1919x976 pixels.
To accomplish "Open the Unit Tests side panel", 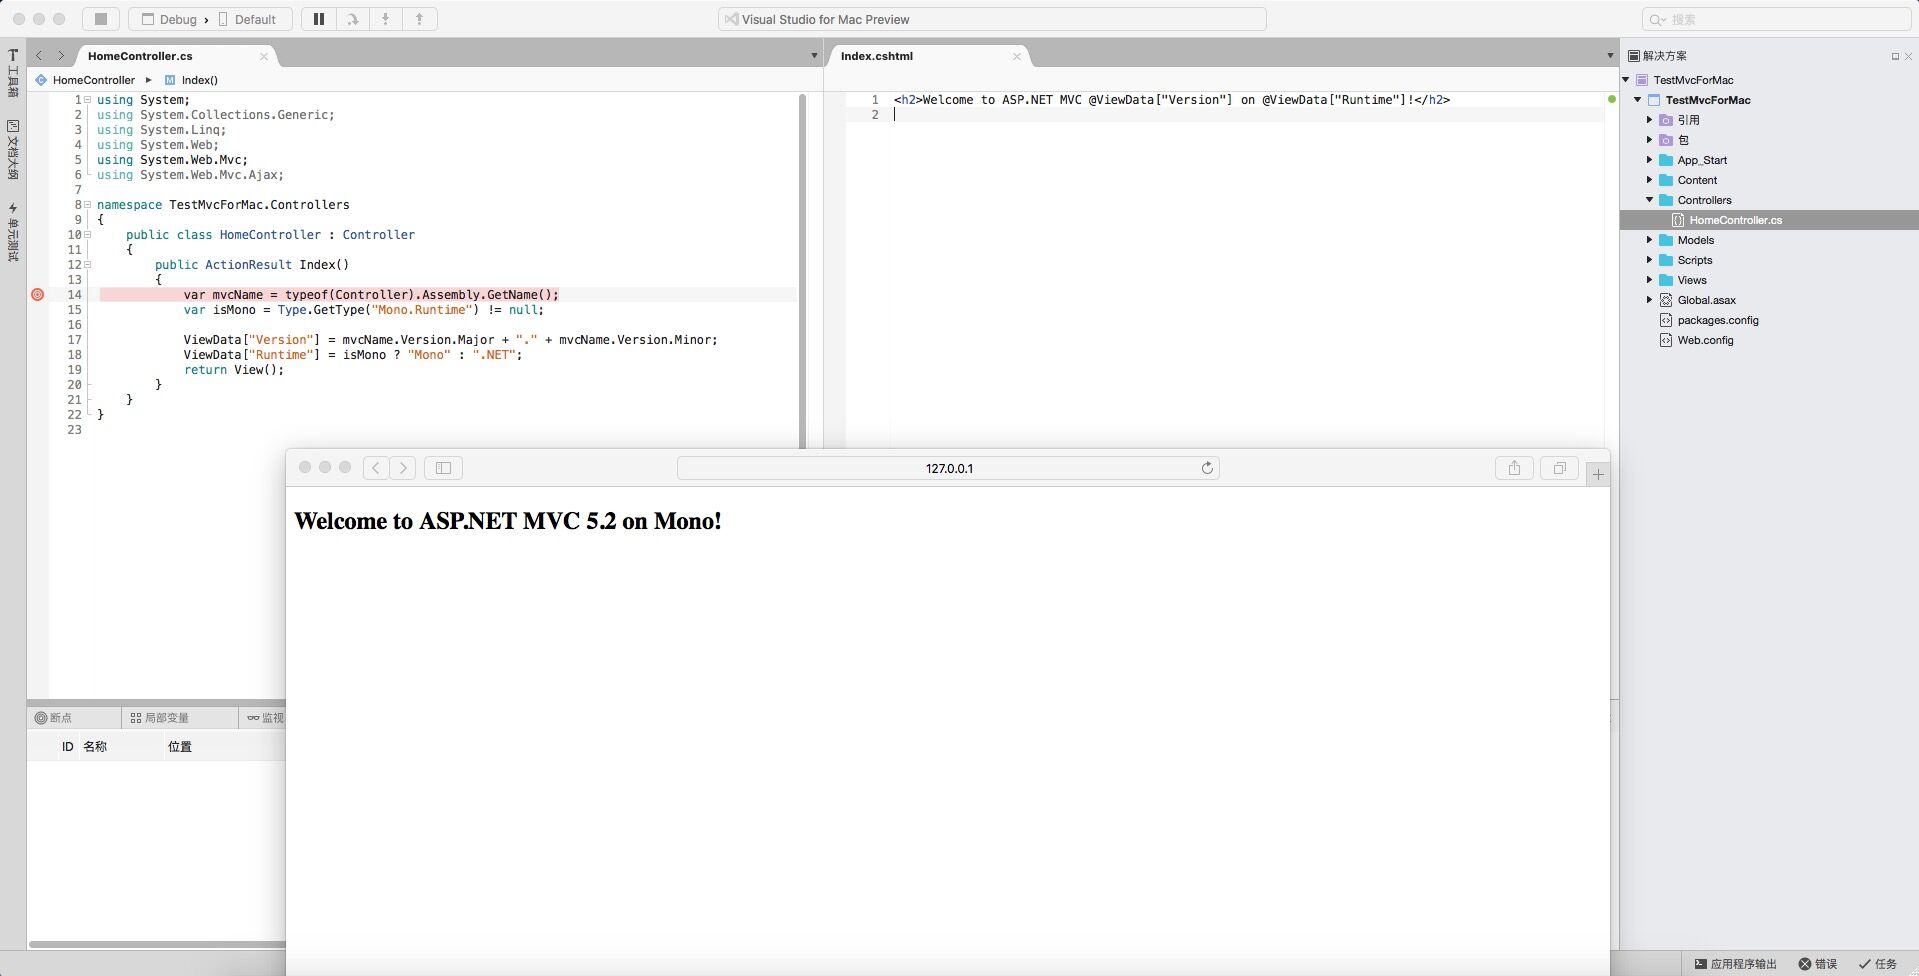I will tap(13, 232).
